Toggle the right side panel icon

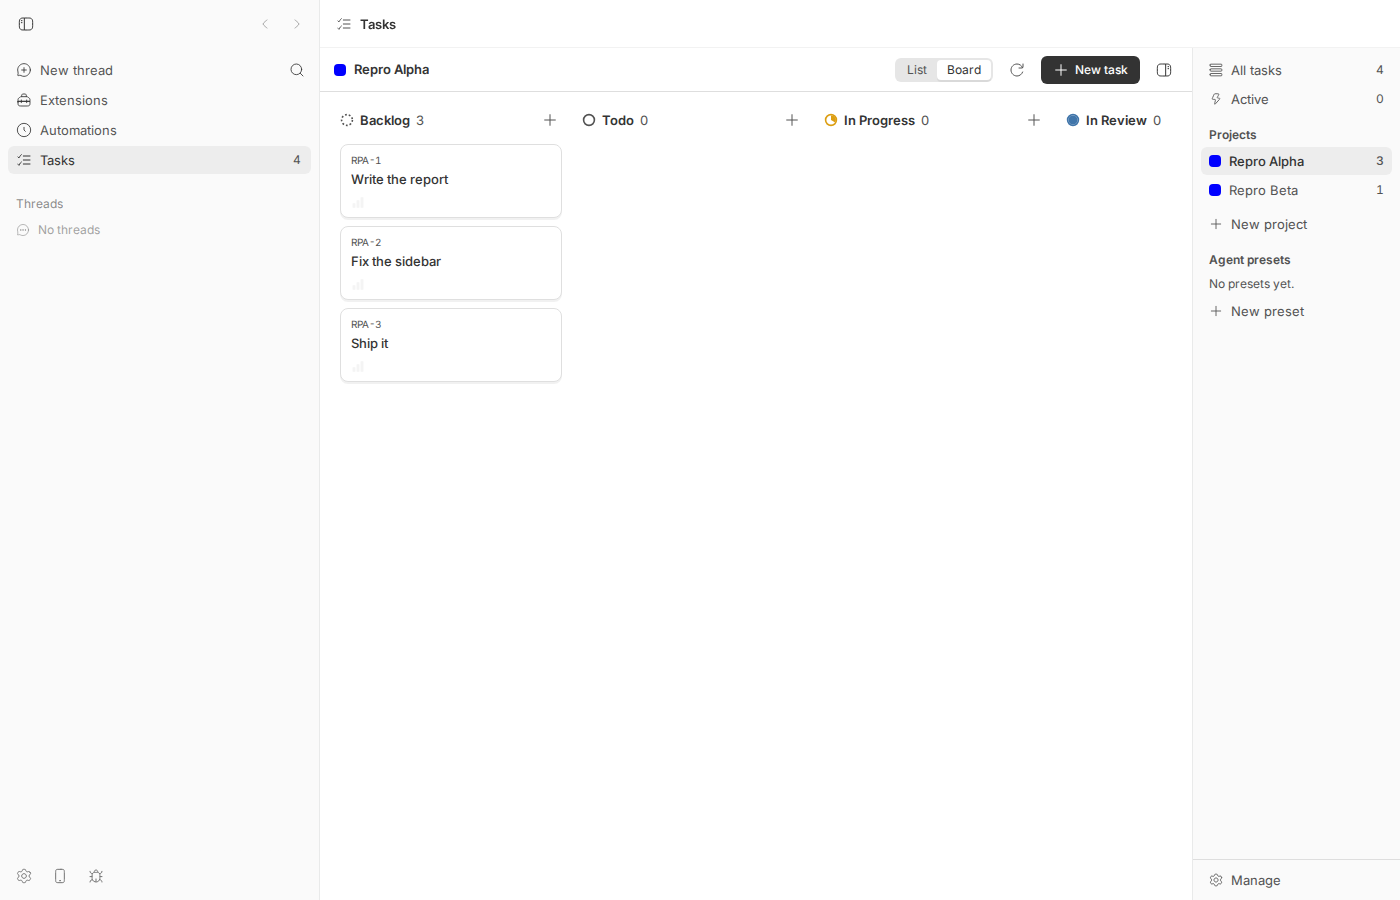1164,70
